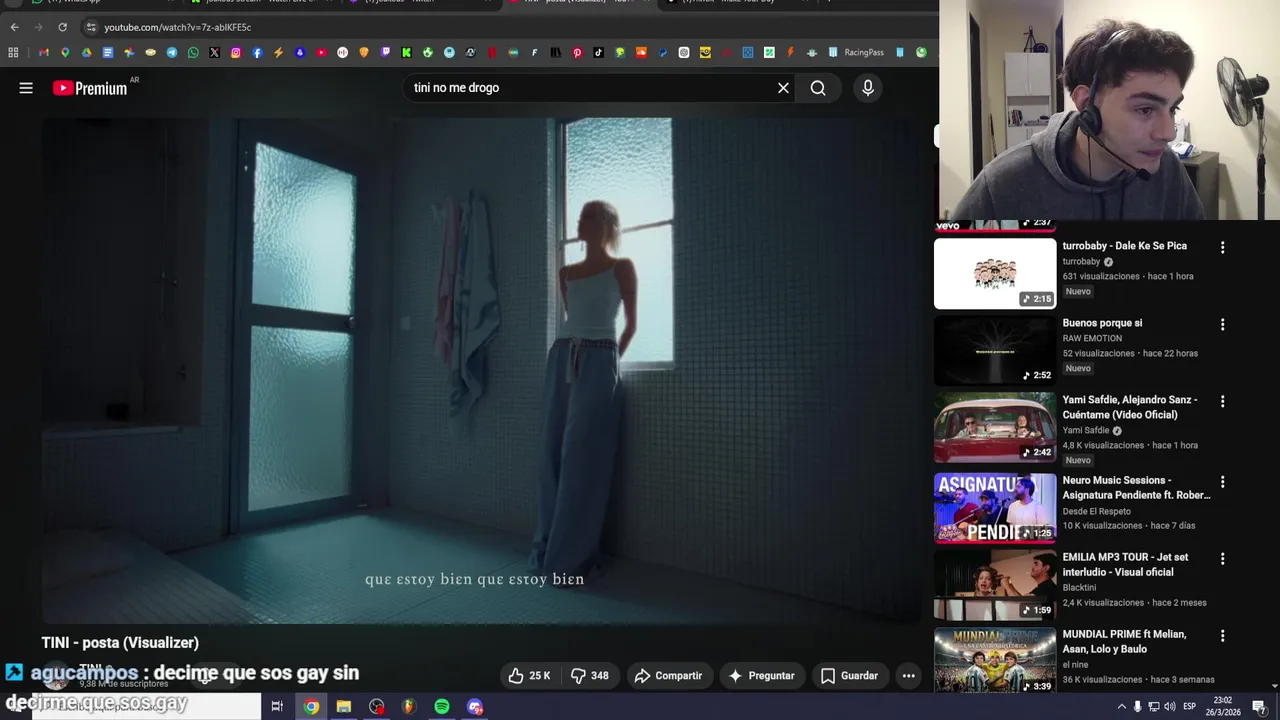1280x720 pixels.
Task: Open the MUNDIAL PRIME video thumbnail
Action: pos(995,660)
